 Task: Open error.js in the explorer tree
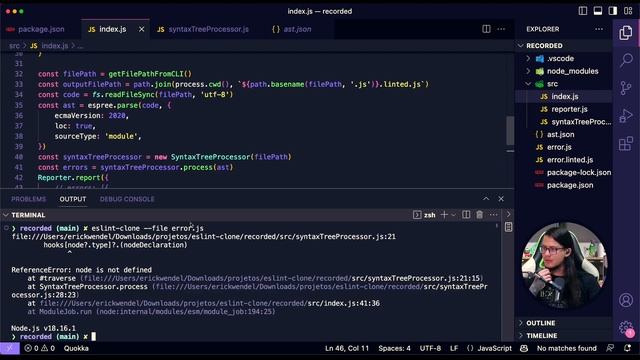pos(563,147)
